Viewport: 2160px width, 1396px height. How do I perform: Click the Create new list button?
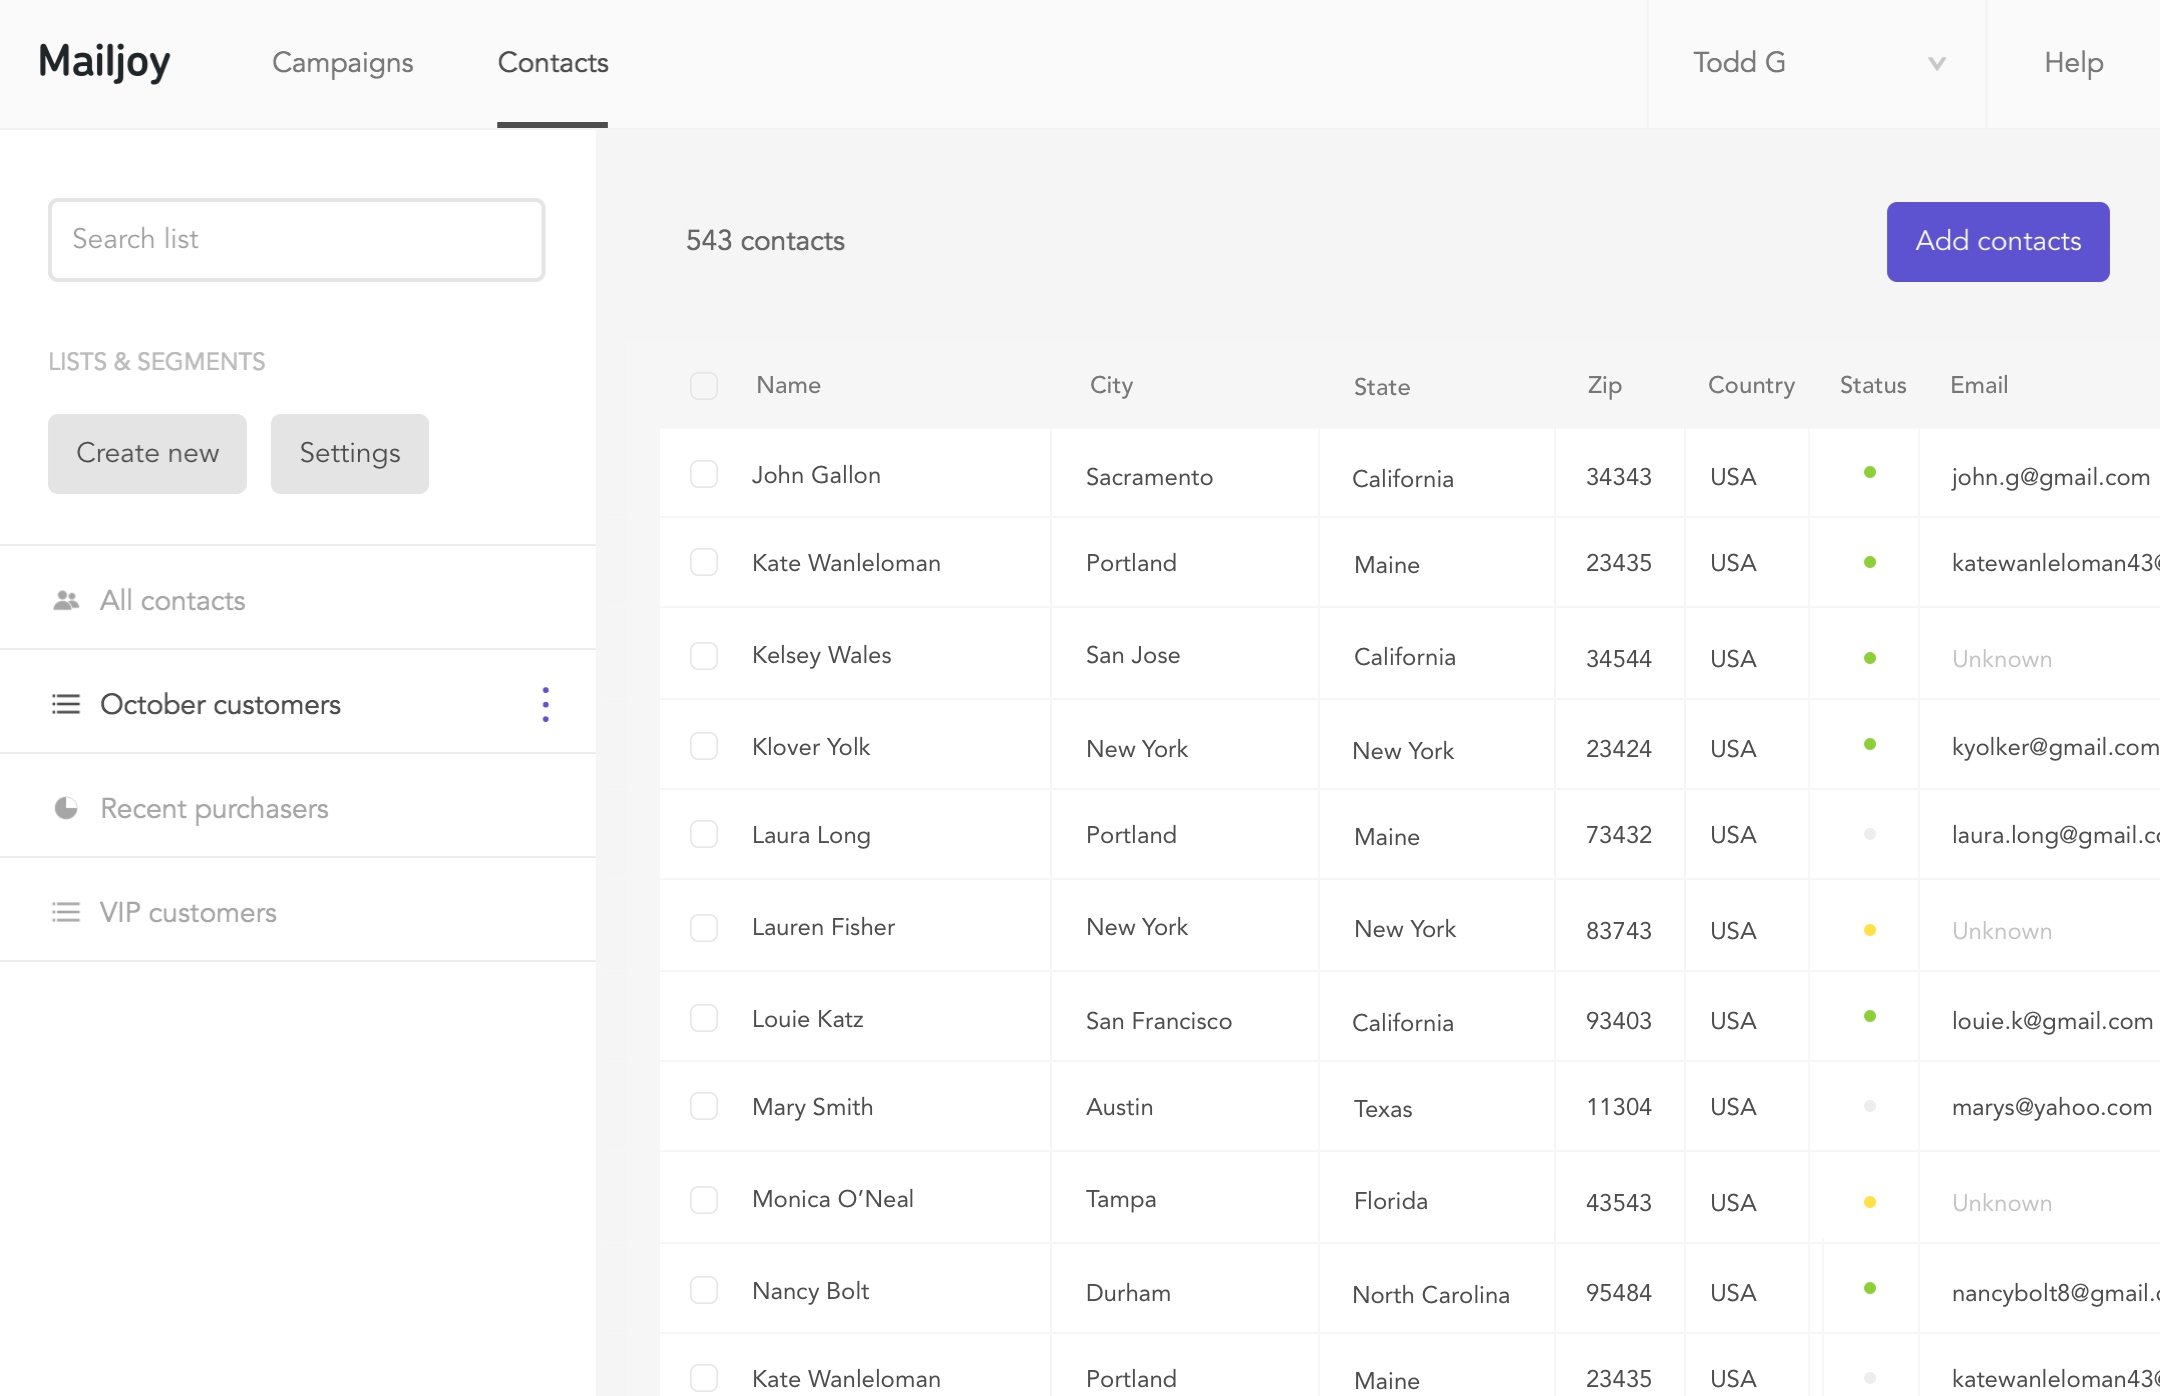point(148,452)
